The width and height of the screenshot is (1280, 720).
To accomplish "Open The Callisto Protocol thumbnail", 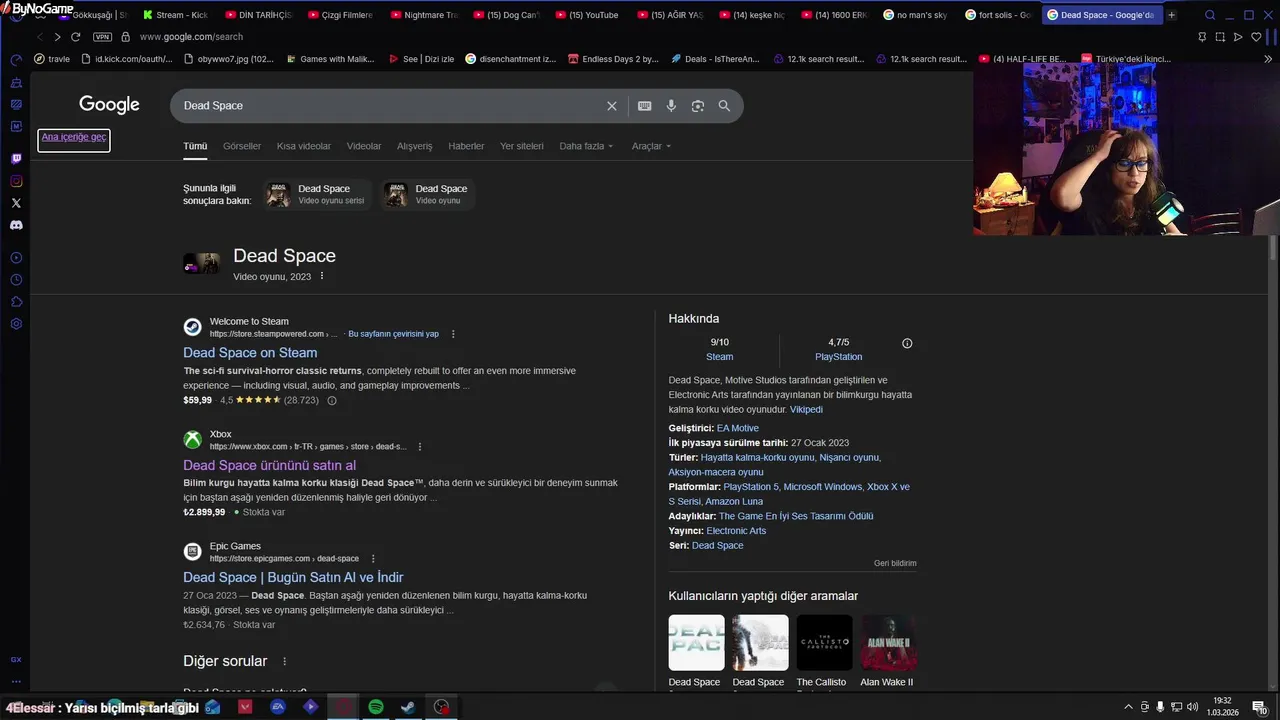I will point(824,643).
